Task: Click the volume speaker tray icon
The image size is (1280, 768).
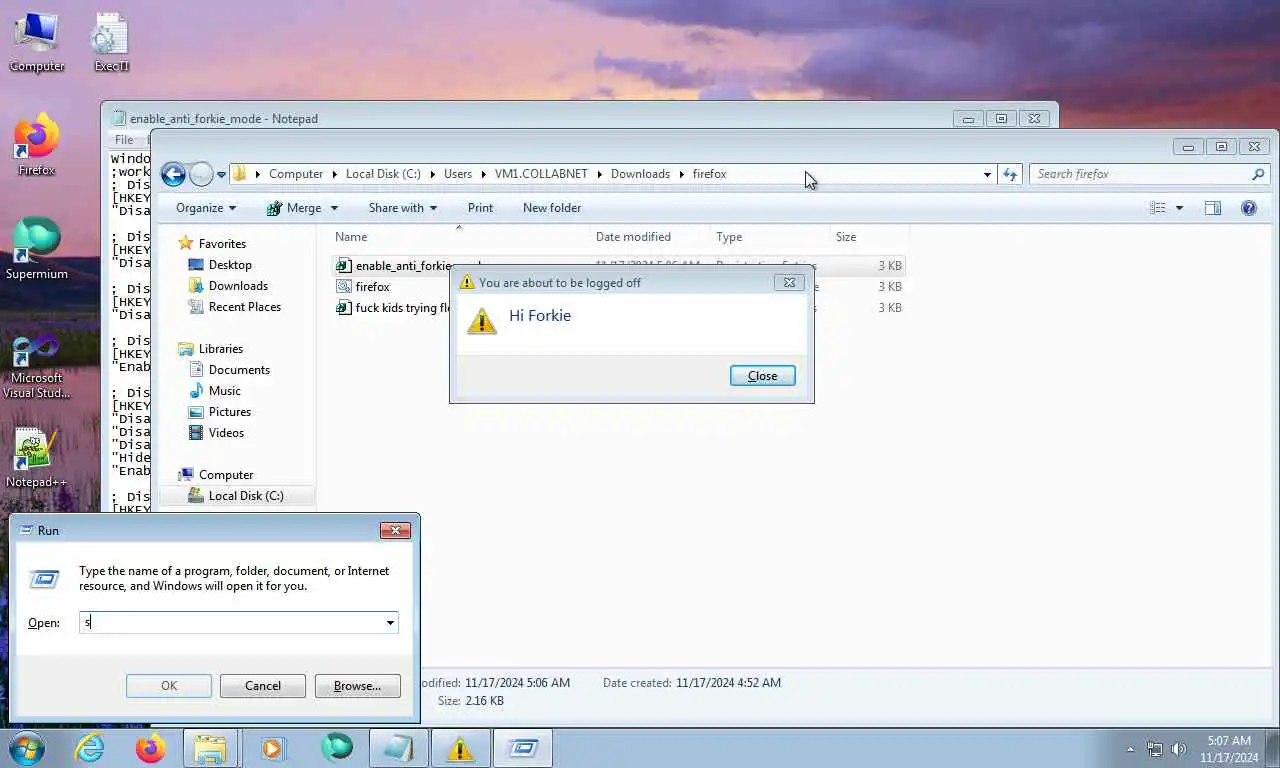Action: click(x=1179, y=749)
